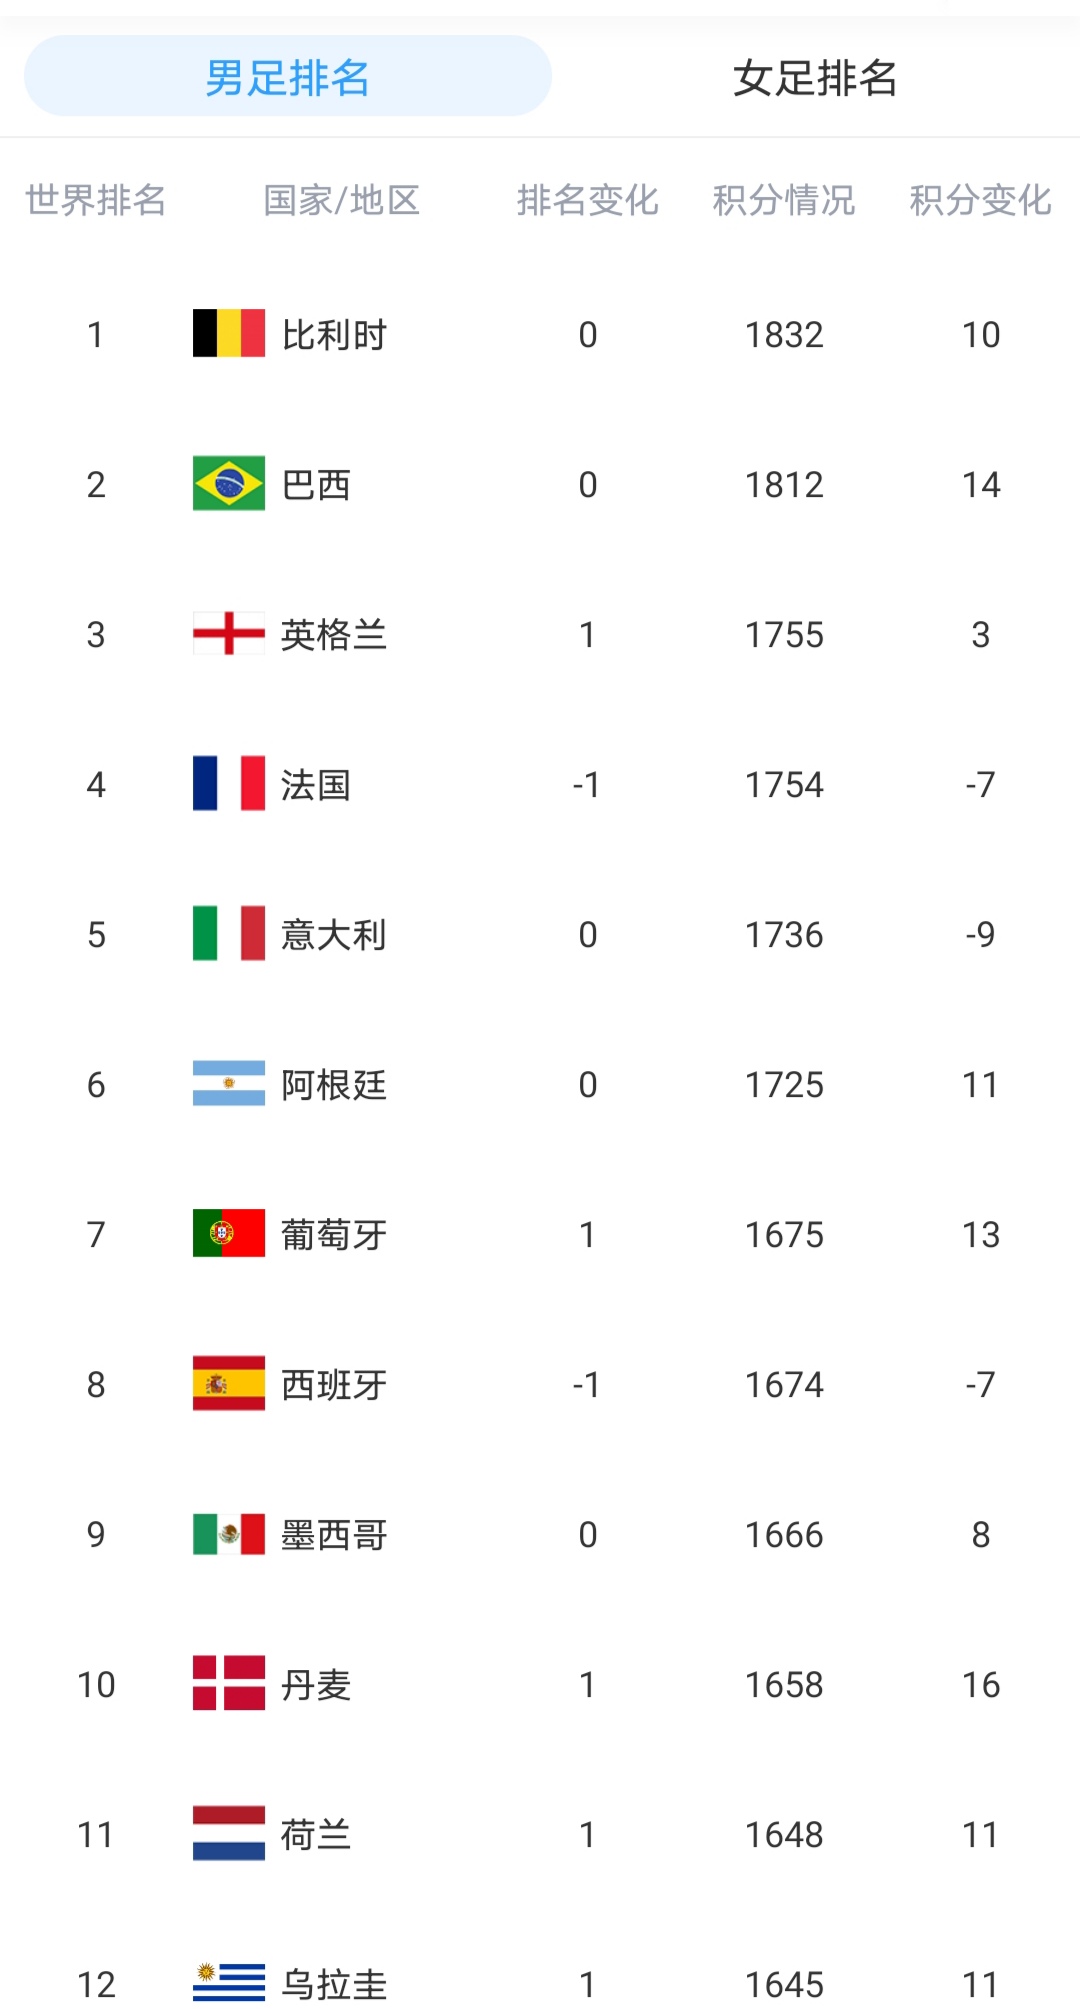This screenshot has height=2009, width=1080.
Task: Open the 女足排名 tab
Action: tap(814, 77)
